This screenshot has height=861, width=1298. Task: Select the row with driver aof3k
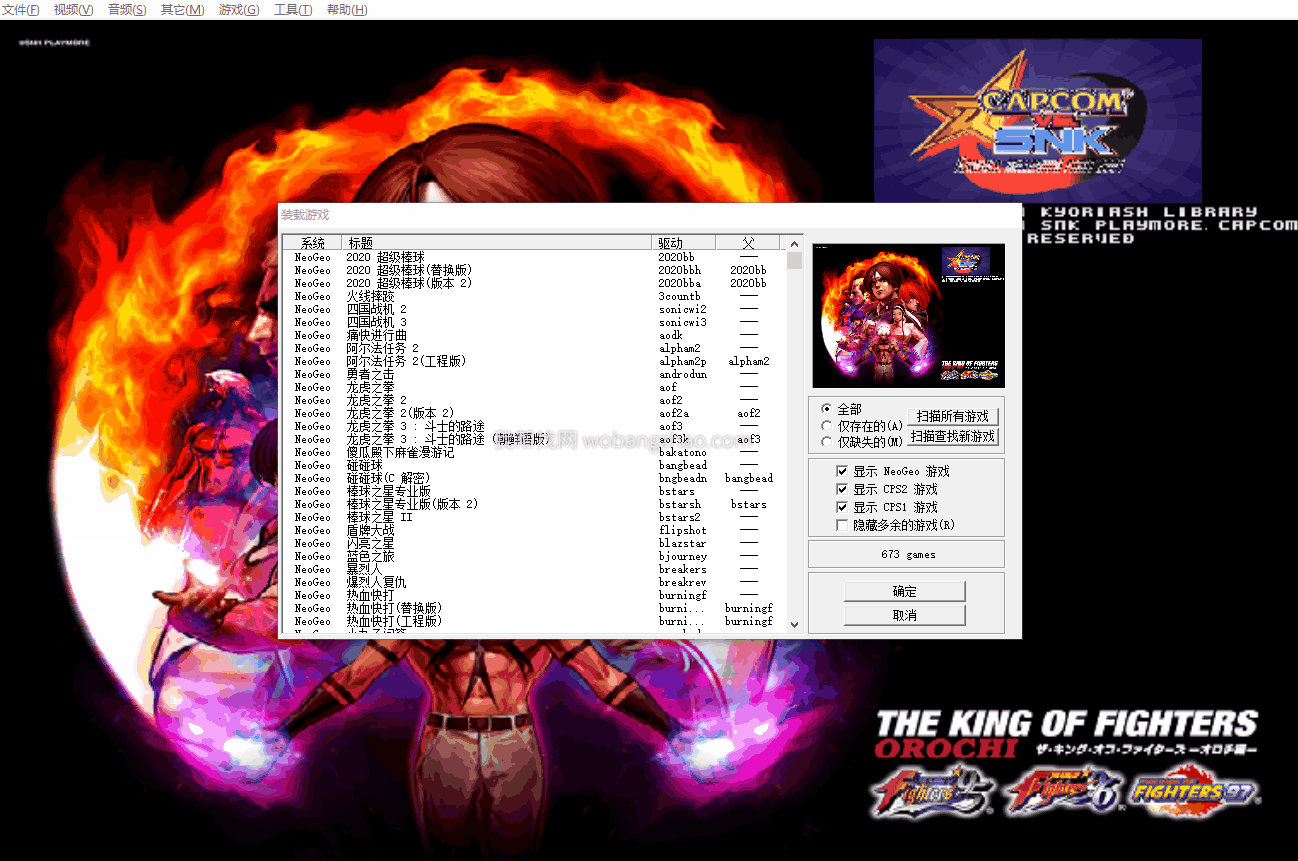533,439
